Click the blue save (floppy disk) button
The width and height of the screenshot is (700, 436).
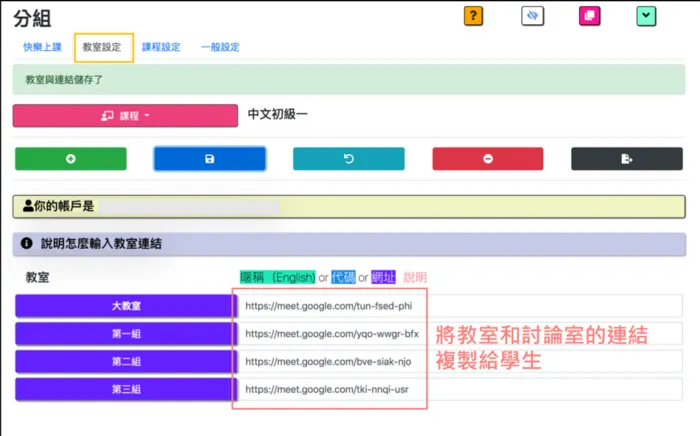210,159
